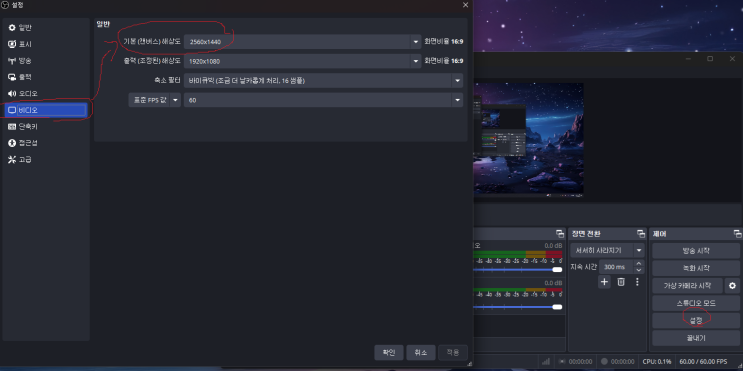This screenshot has width=743, height=371.
Task: Click the 제어 panel title
Action: click(660, 234)
